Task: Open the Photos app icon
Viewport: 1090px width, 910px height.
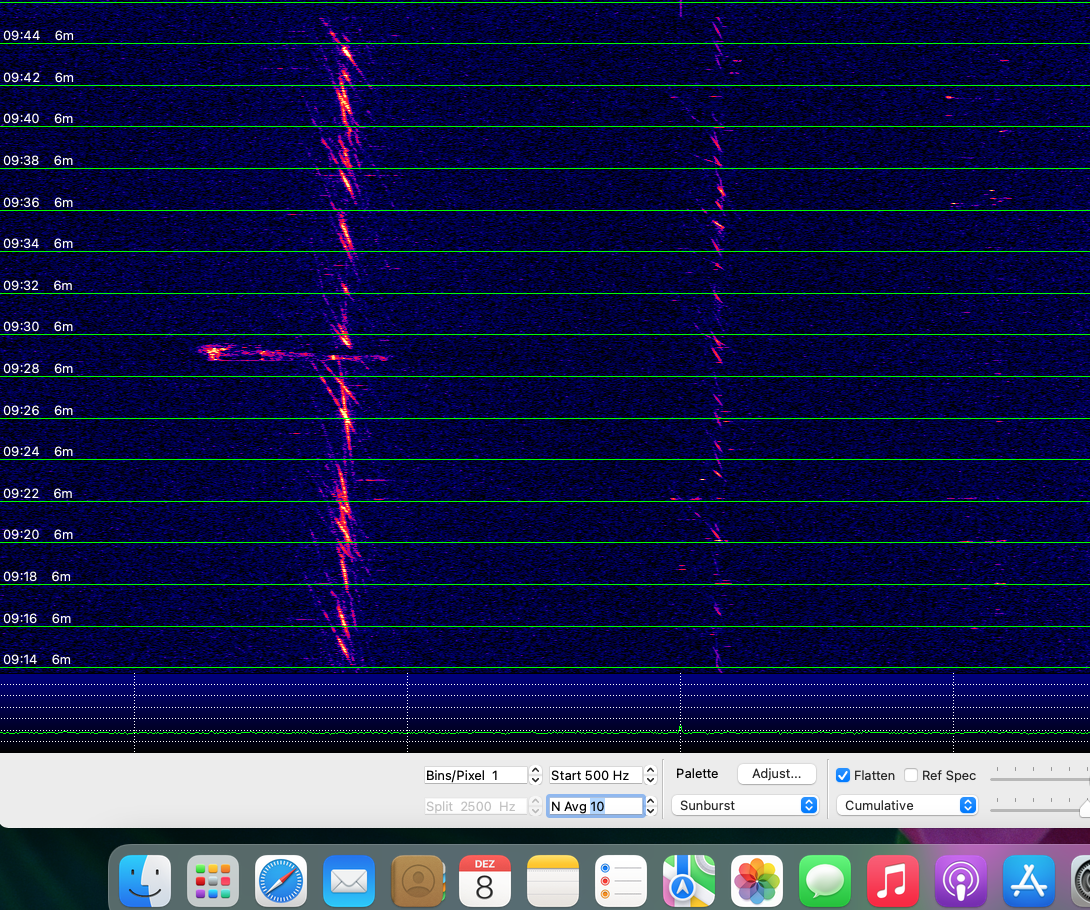Action: point(757,881)
